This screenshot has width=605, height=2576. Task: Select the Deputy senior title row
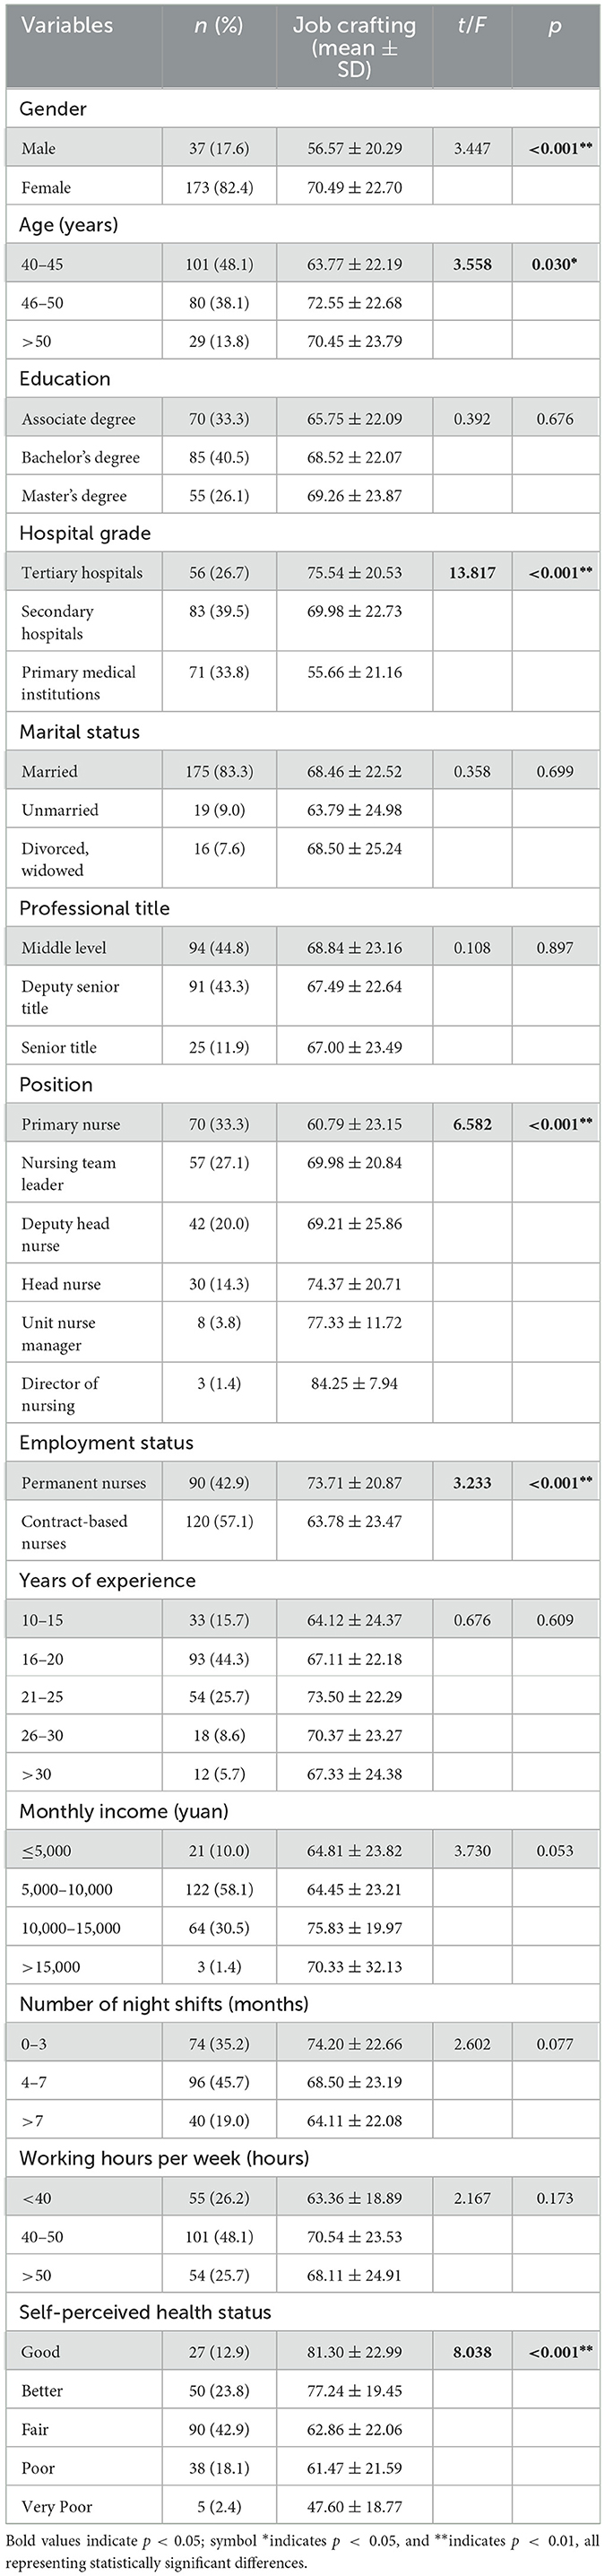pos(70,997)
